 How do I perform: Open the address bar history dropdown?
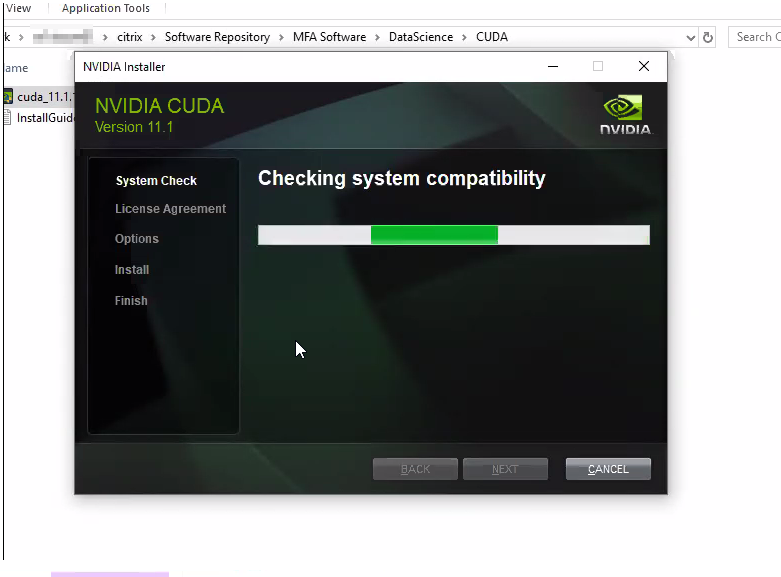[x=690, y=38]
